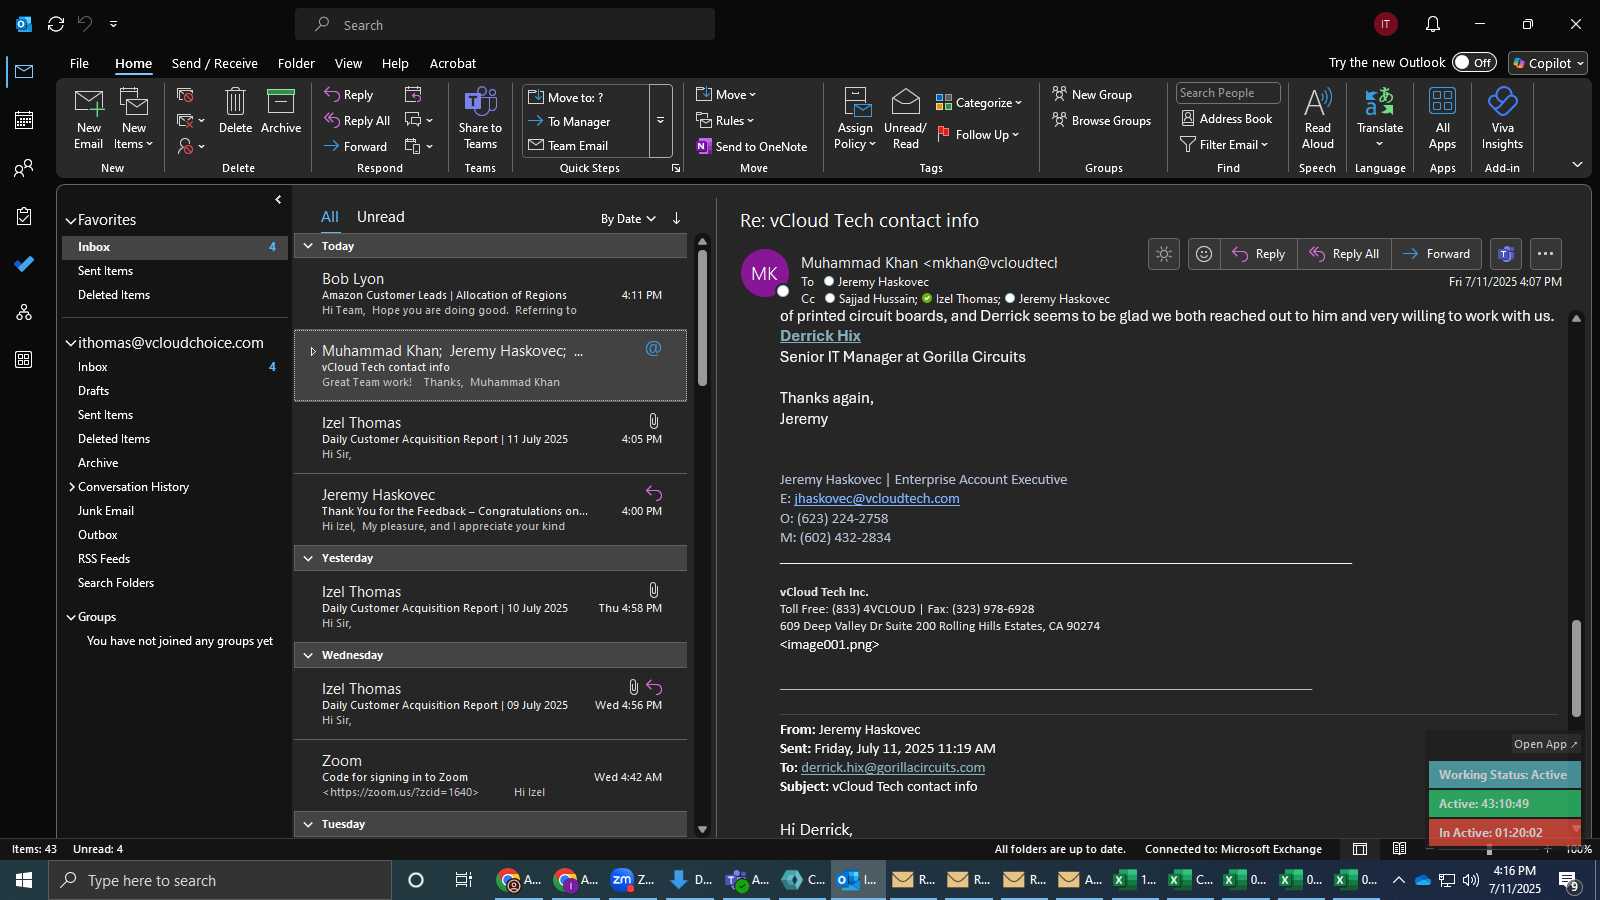Click the Outlook search box

(505, 24)
